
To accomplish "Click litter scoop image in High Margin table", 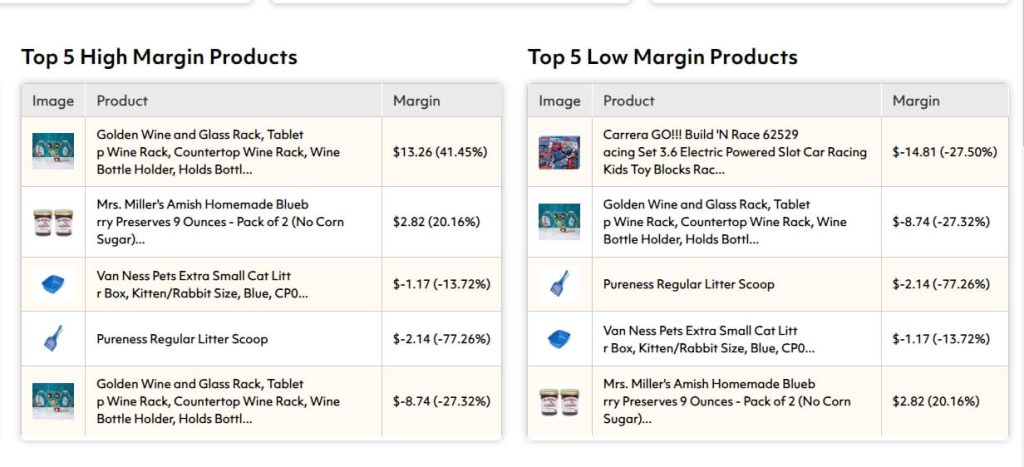I will (53, 339).
